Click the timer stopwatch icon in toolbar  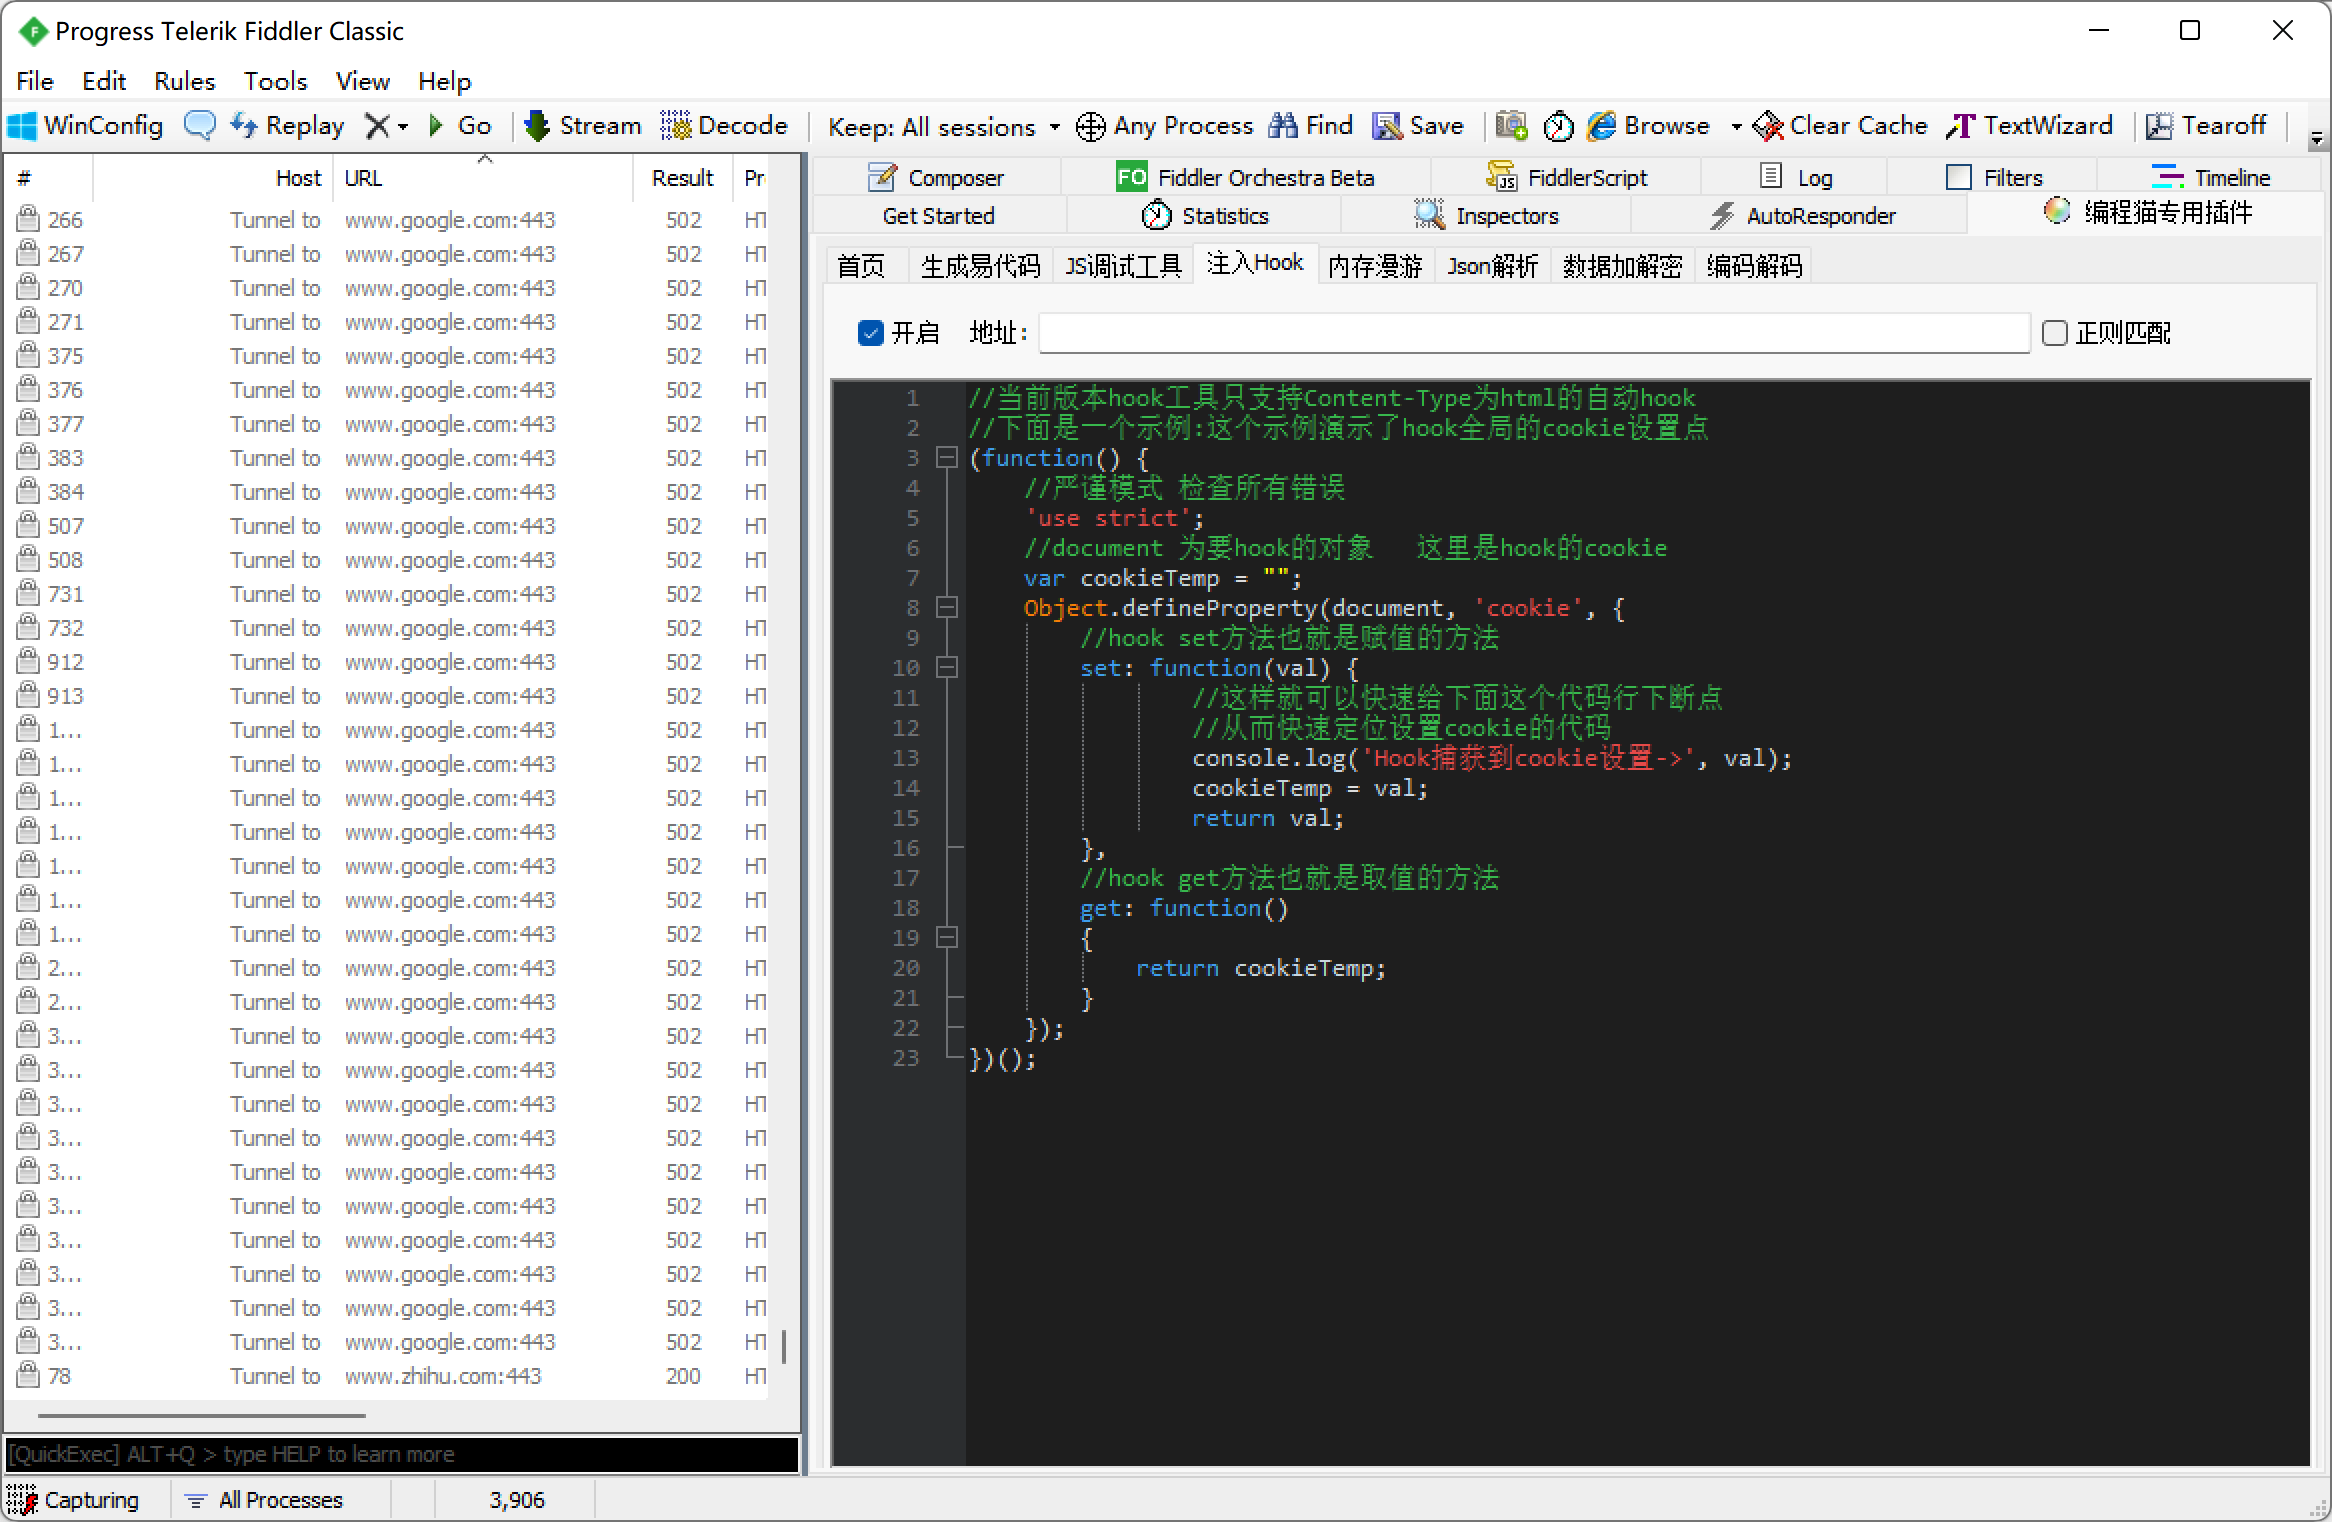1558,126
